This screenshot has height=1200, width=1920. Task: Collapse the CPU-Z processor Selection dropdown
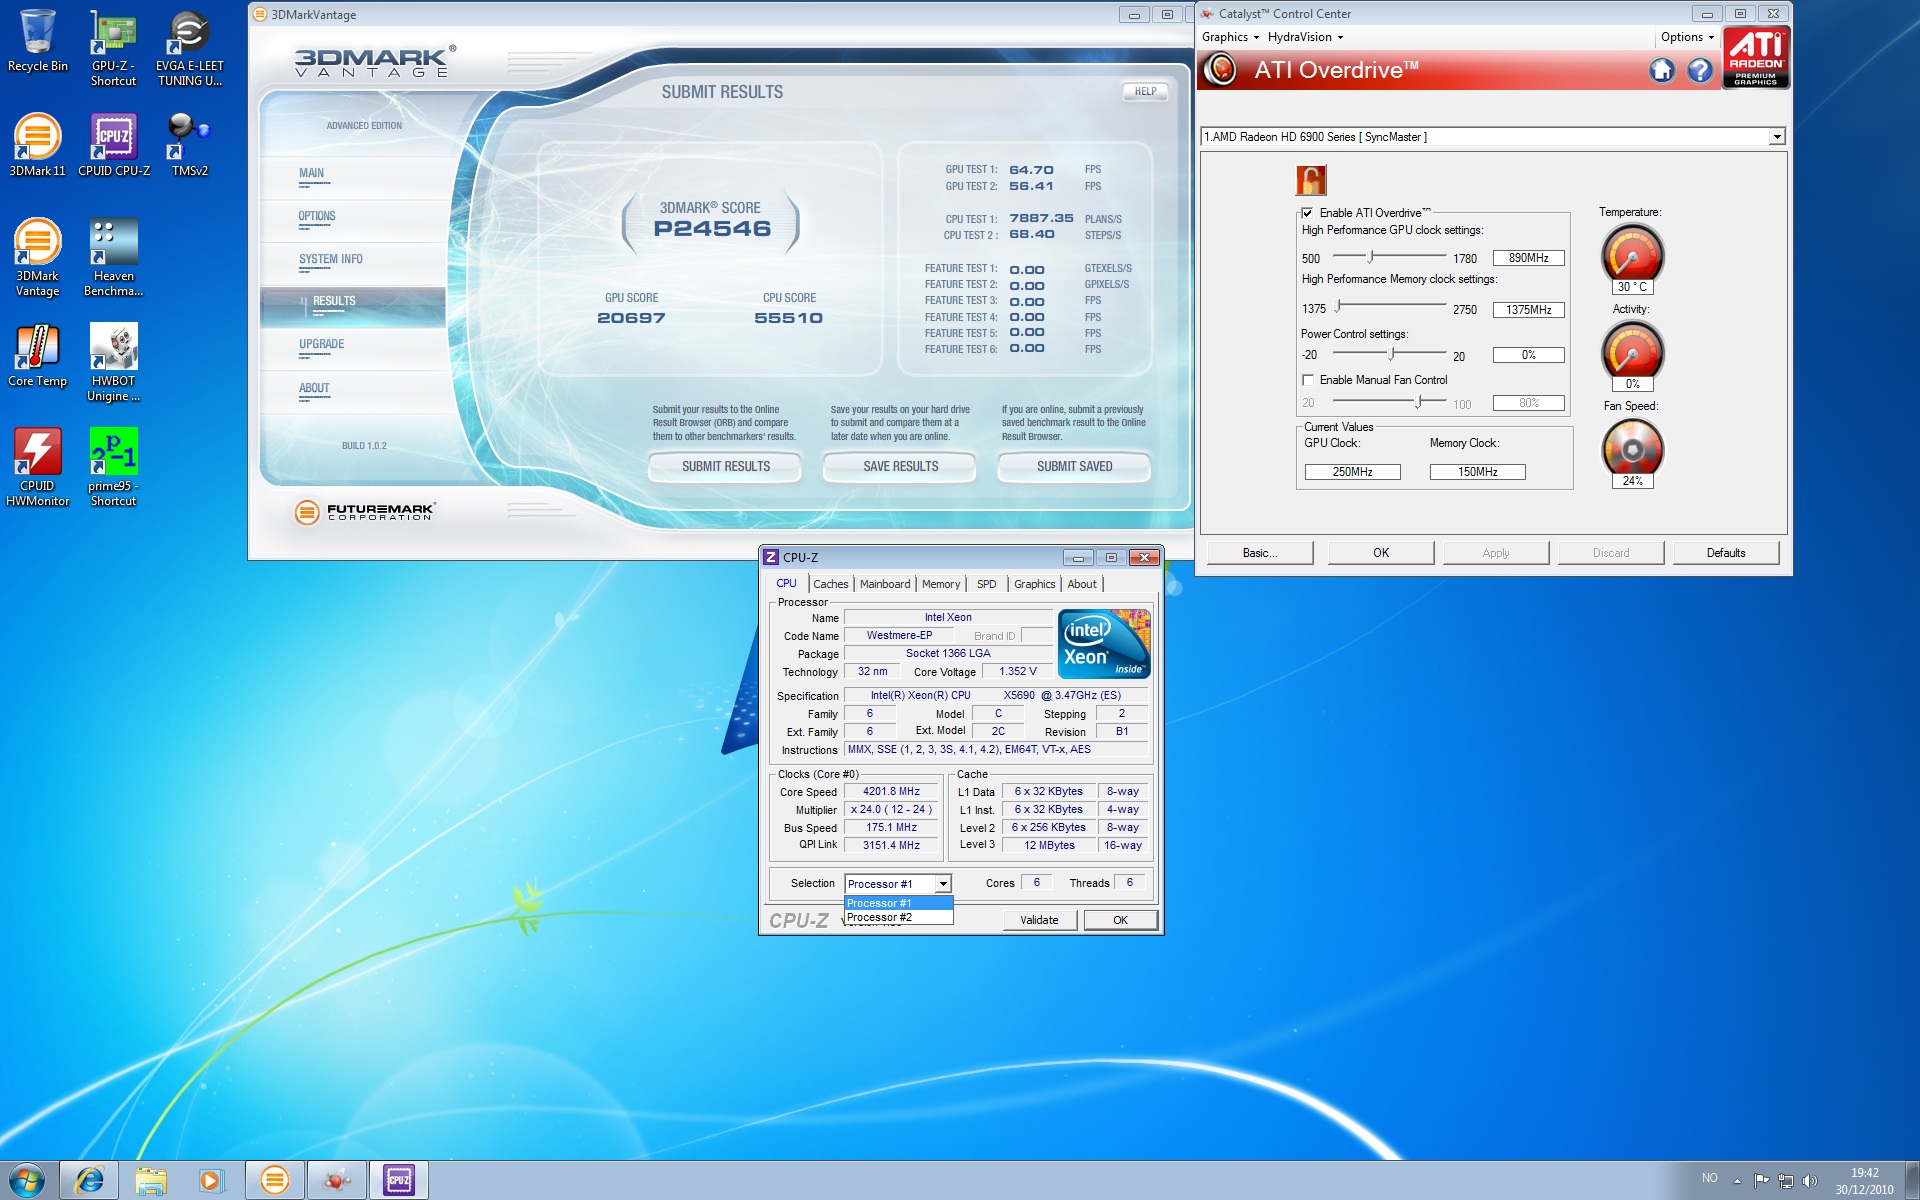942,884
